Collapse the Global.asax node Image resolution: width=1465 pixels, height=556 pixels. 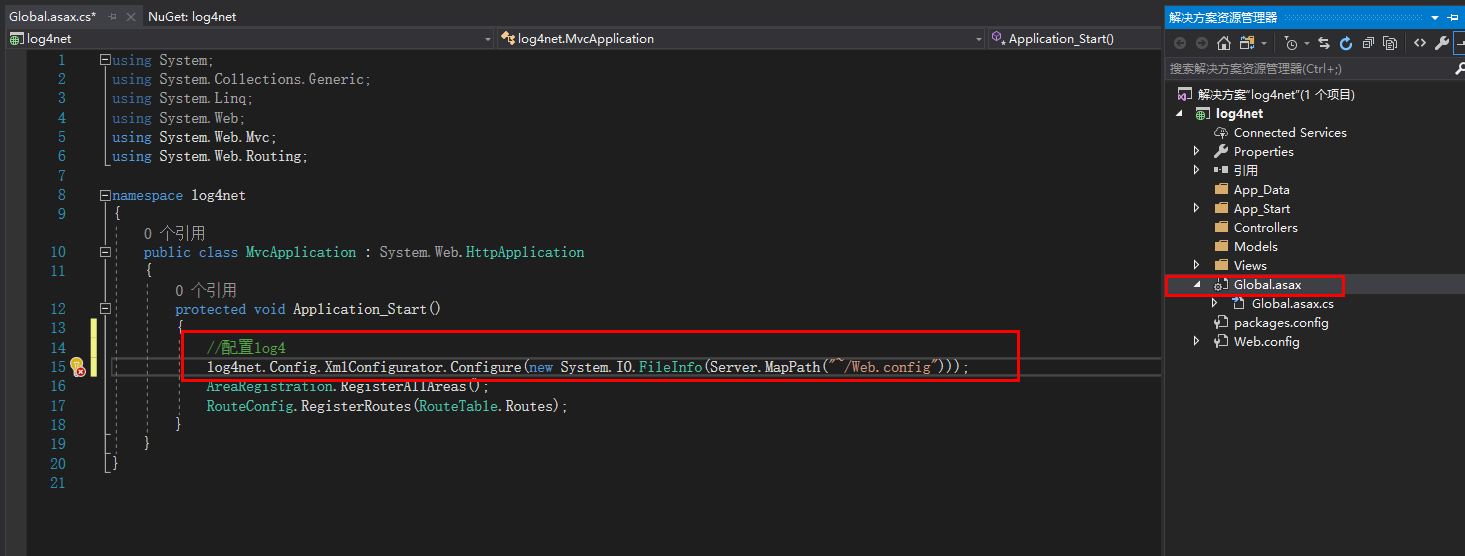pos(1197,285)
